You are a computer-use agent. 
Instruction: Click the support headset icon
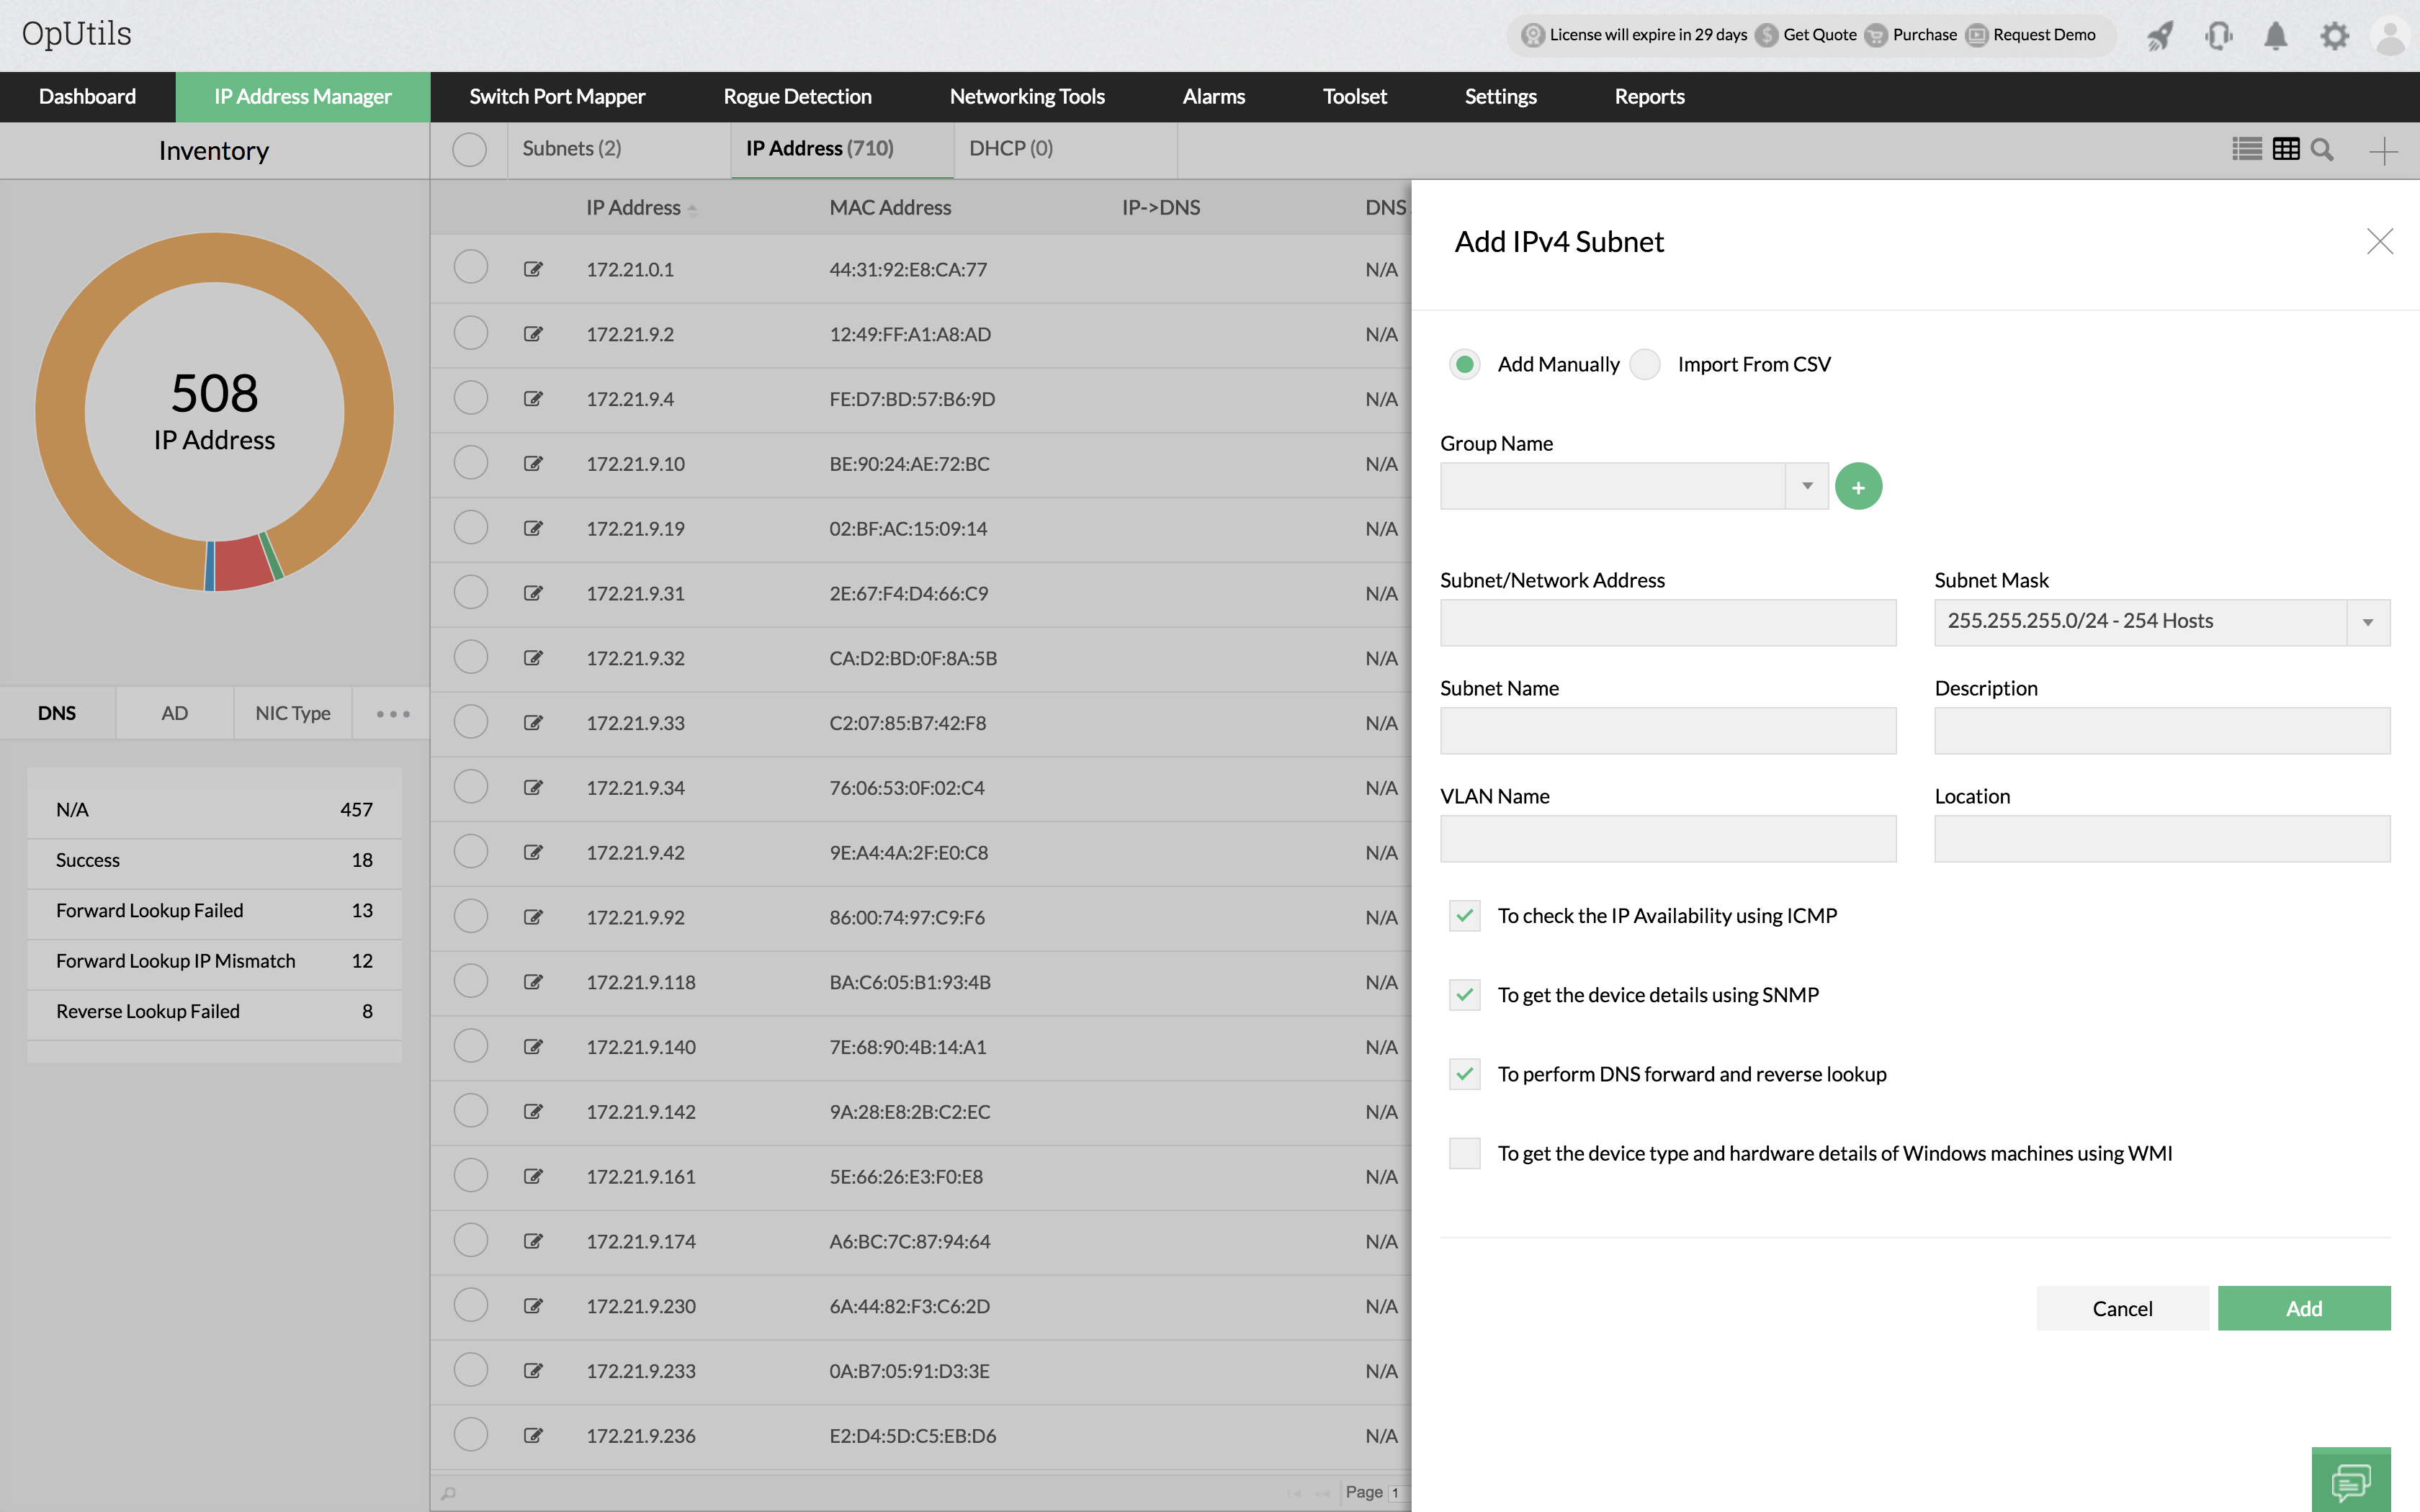[2218, 36]
